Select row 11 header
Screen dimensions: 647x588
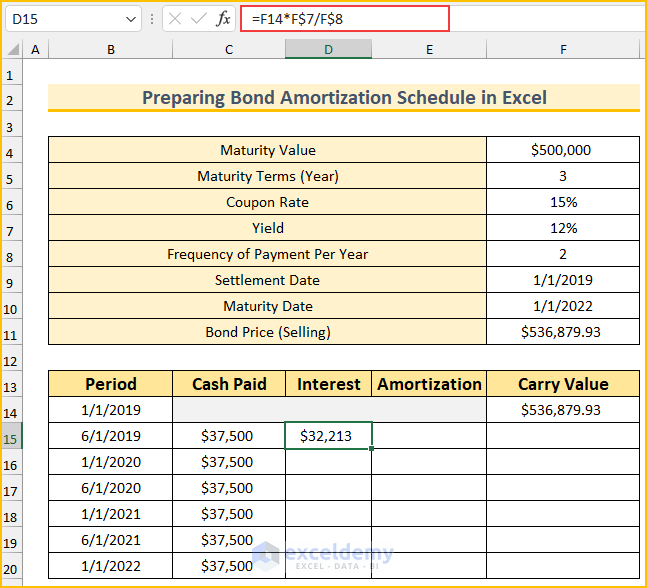click(x=11, y=332)
